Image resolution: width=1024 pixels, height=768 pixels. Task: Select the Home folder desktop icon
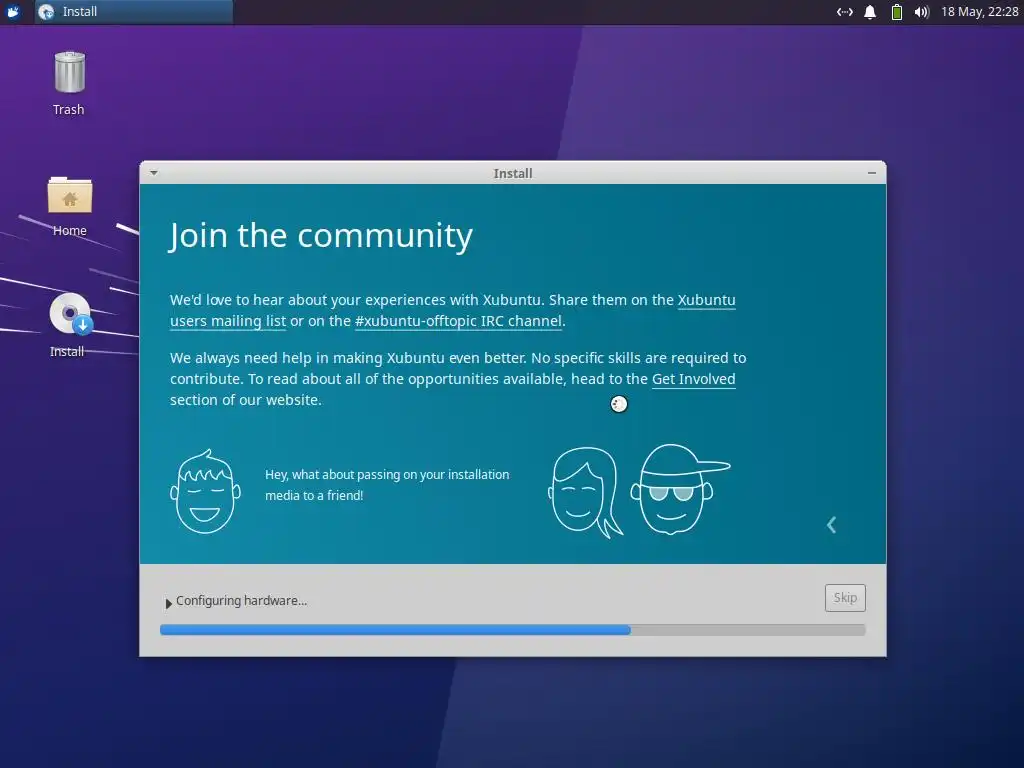pos(69,206)
